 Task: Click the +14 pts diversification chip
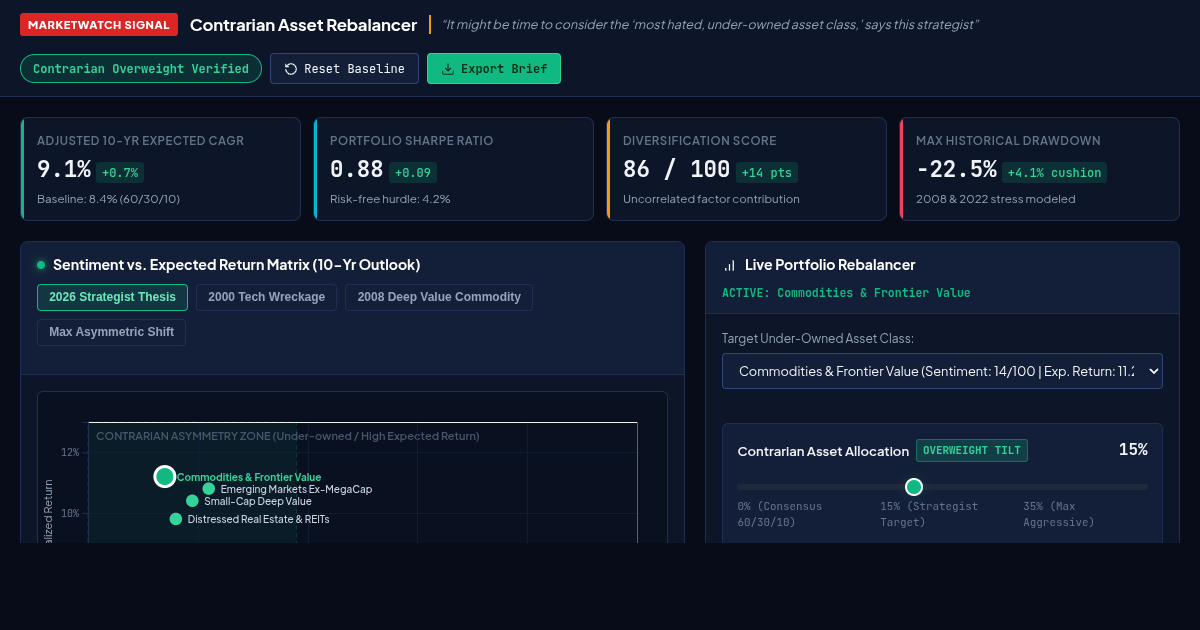pyautogui.click(x=767, y=172)
